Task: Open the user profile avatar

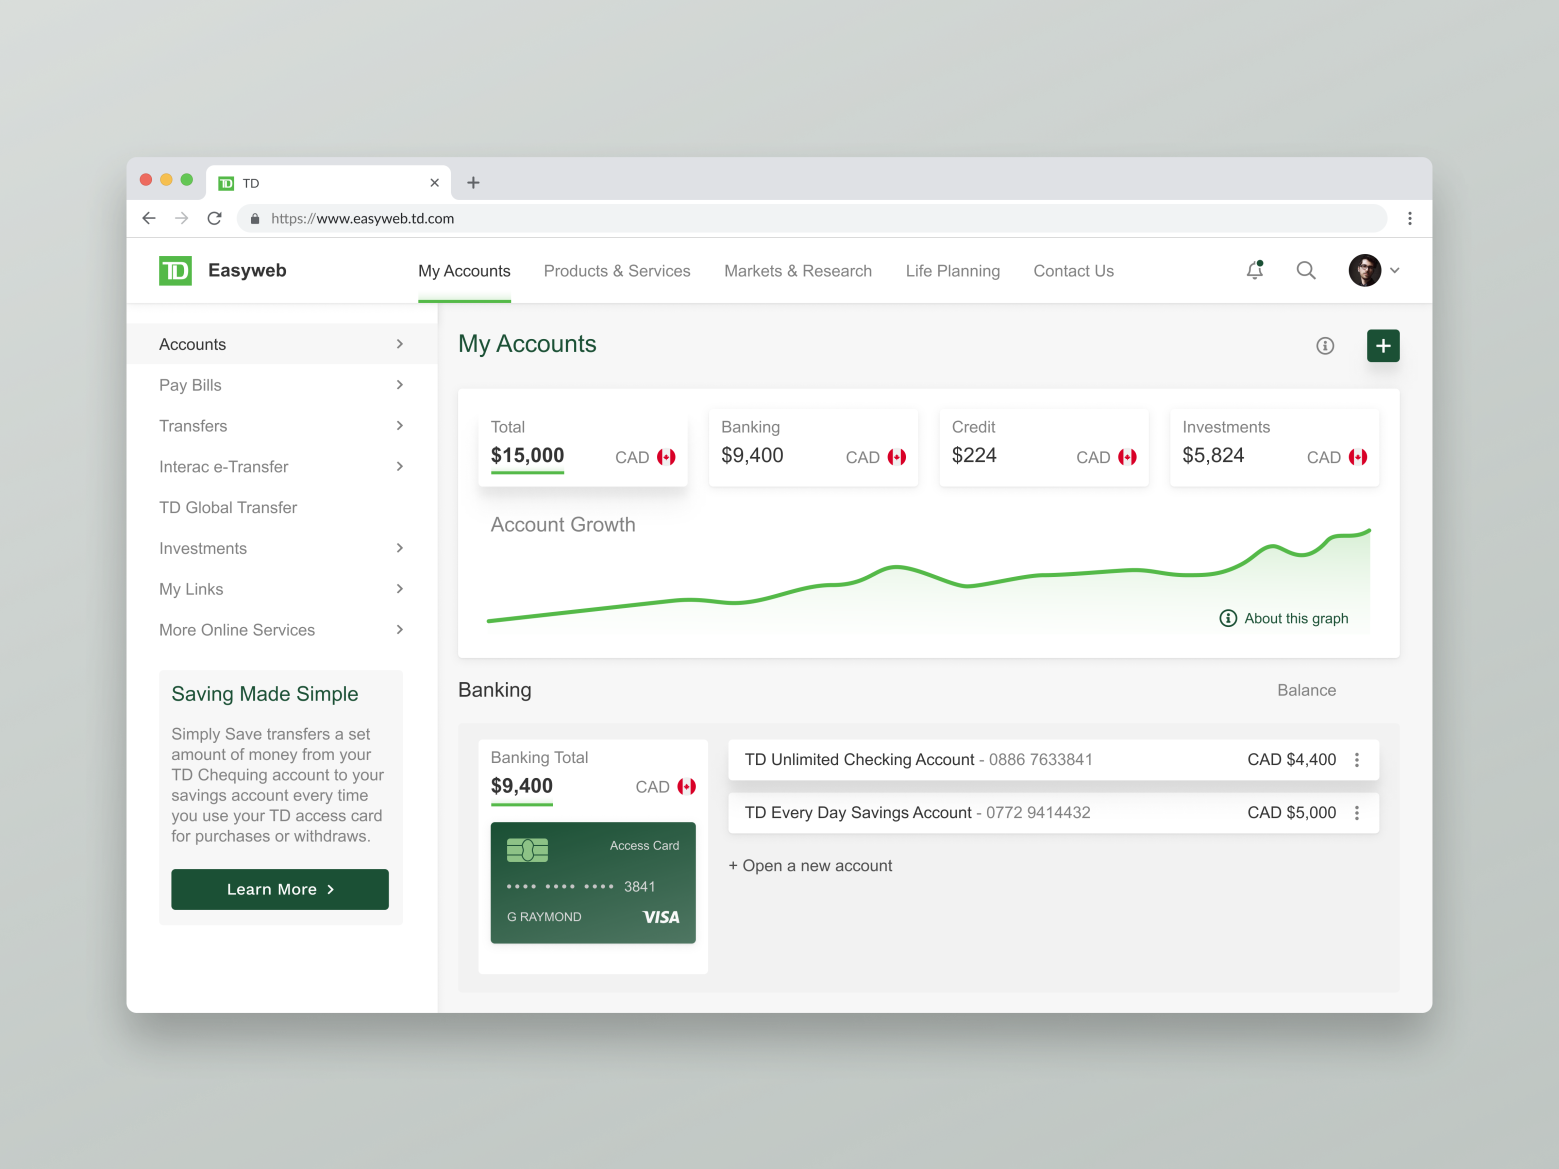Action: tap(1365, 270)
